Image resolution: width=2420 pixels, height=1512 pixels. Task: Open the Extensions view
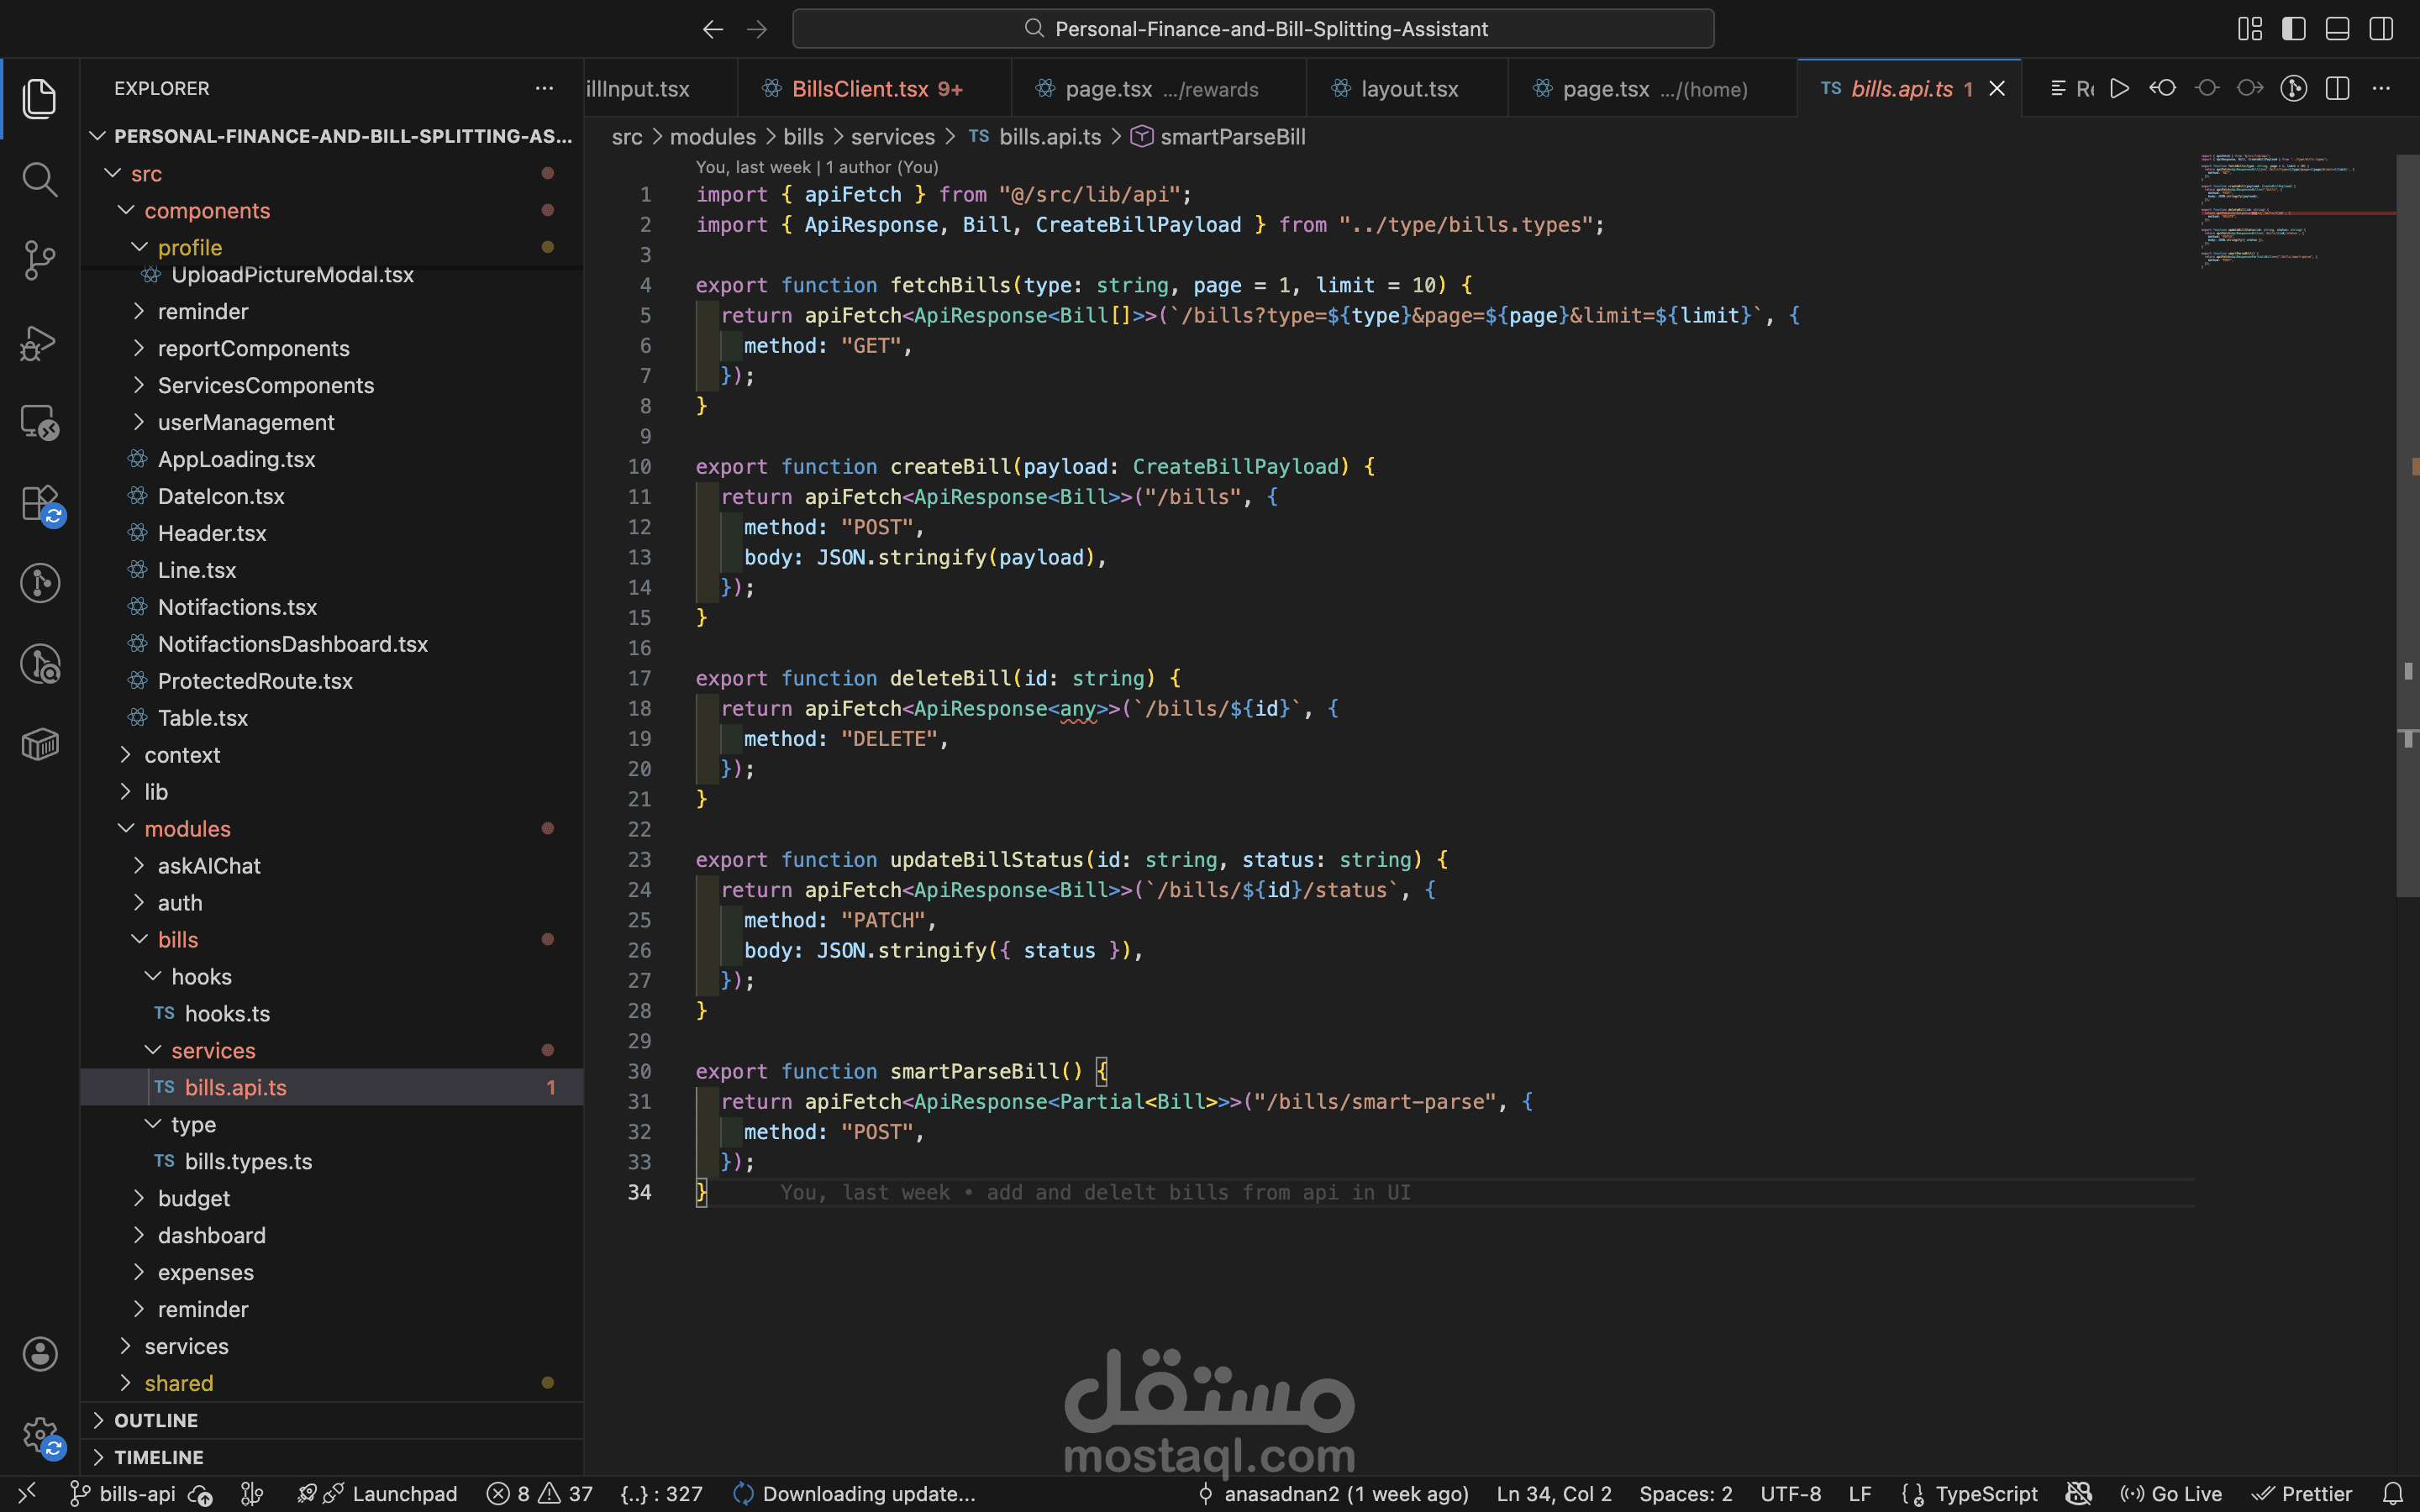click(x=40, y=504)
